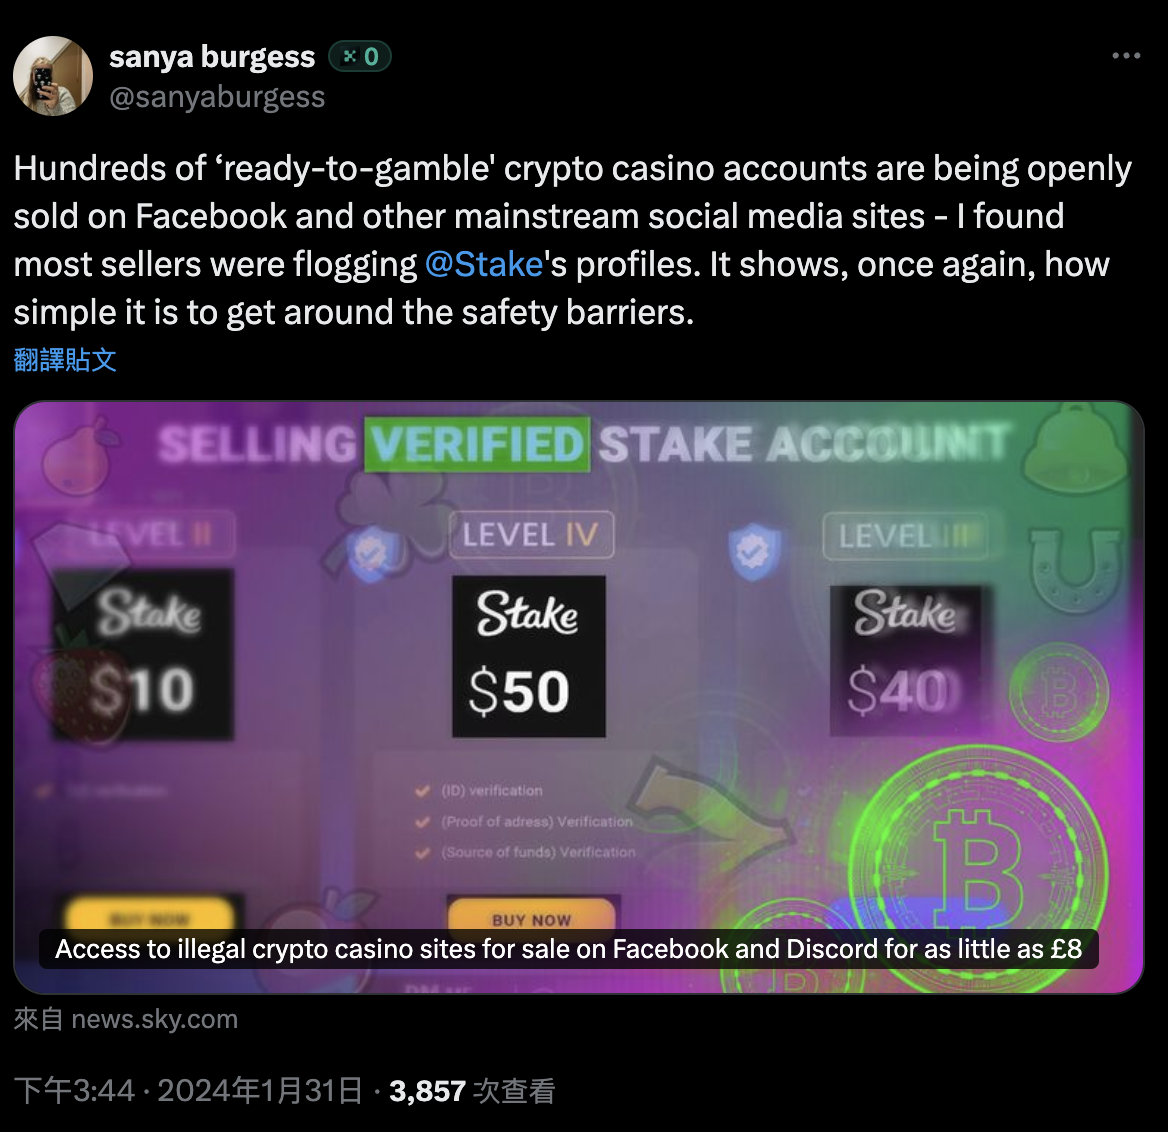Click the post timestamp 下午3:44 · 2024年1月31日
This screenshot has height=1132, width=1168.
tap(188, 1090)
